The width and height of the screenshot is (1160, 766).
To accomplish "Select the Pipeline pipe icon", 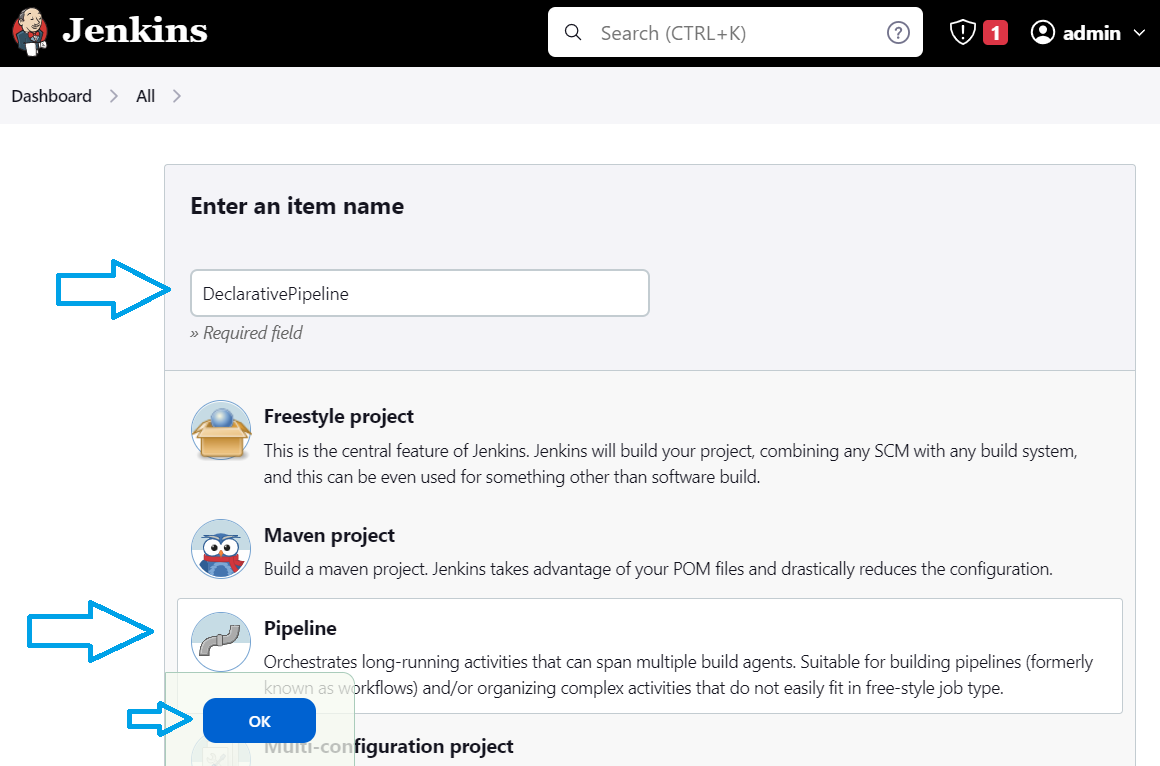I will tap(221, 642).
